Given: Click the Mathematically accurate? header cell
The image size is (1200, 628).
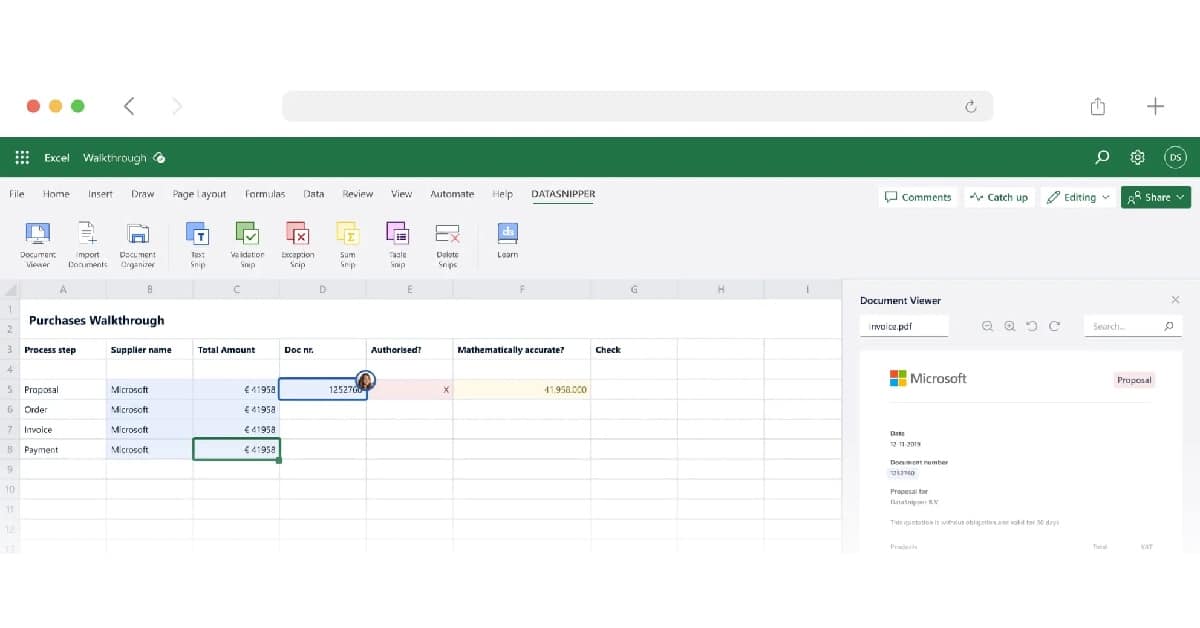Looking at the screenshot, I should pyautogui.click(x=522, y=350).
